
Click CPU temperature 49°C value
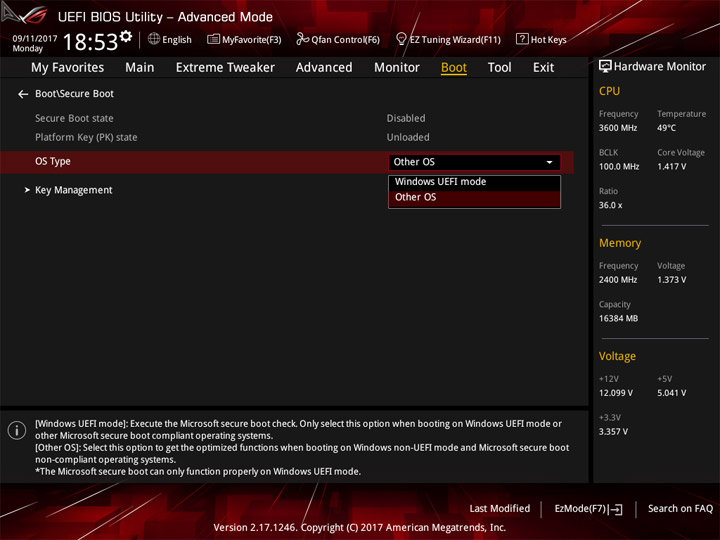point(666,128)
